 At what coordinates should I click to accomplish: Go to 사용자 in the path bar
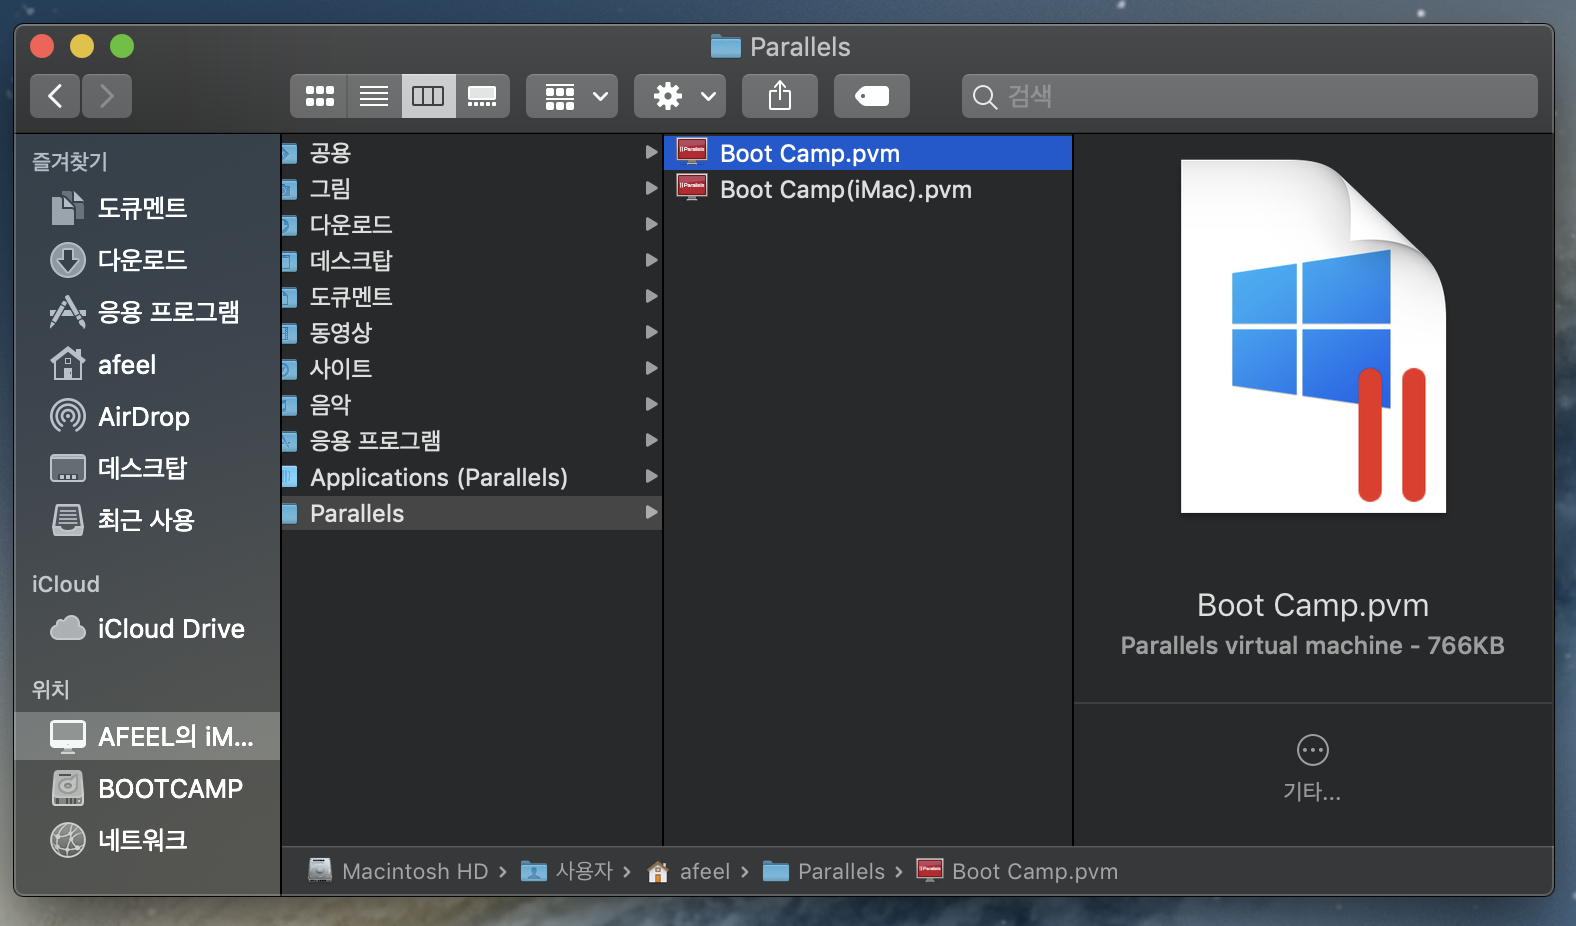(568, 871)
